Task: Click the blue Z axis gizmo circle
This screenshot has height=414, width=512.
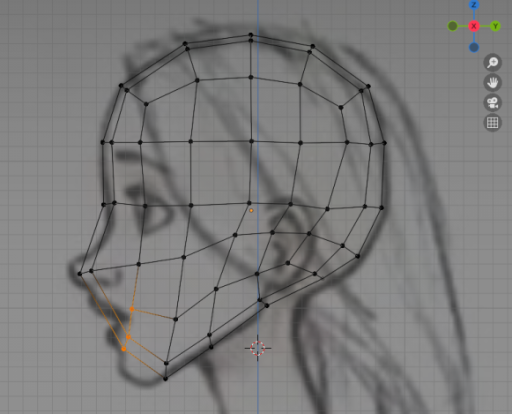Action: coord(474,5)
